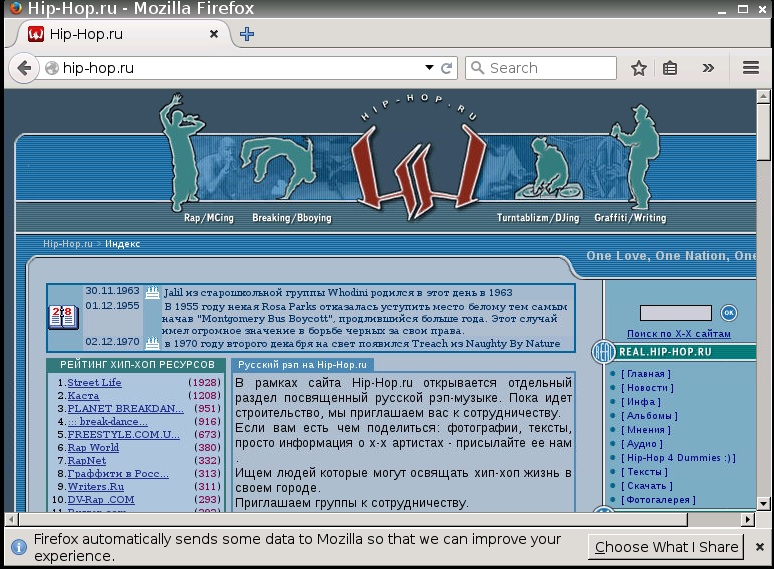Dismiss the data sharing notification bar

click(760, 547)
